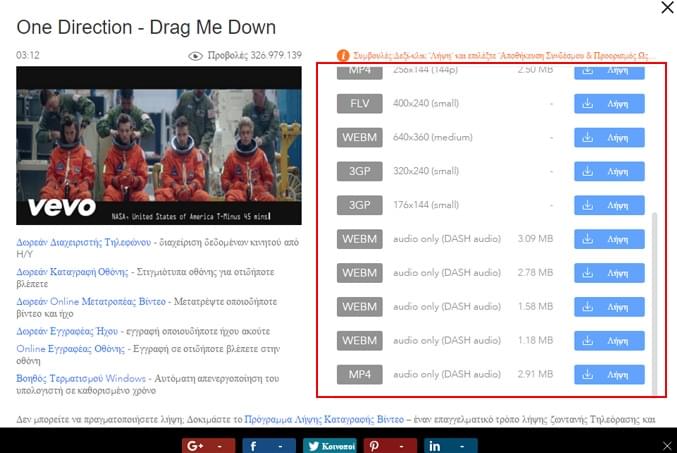Download the FLV 400x240 video
Screen dimensions: 677x453
[x=609, y=104]
